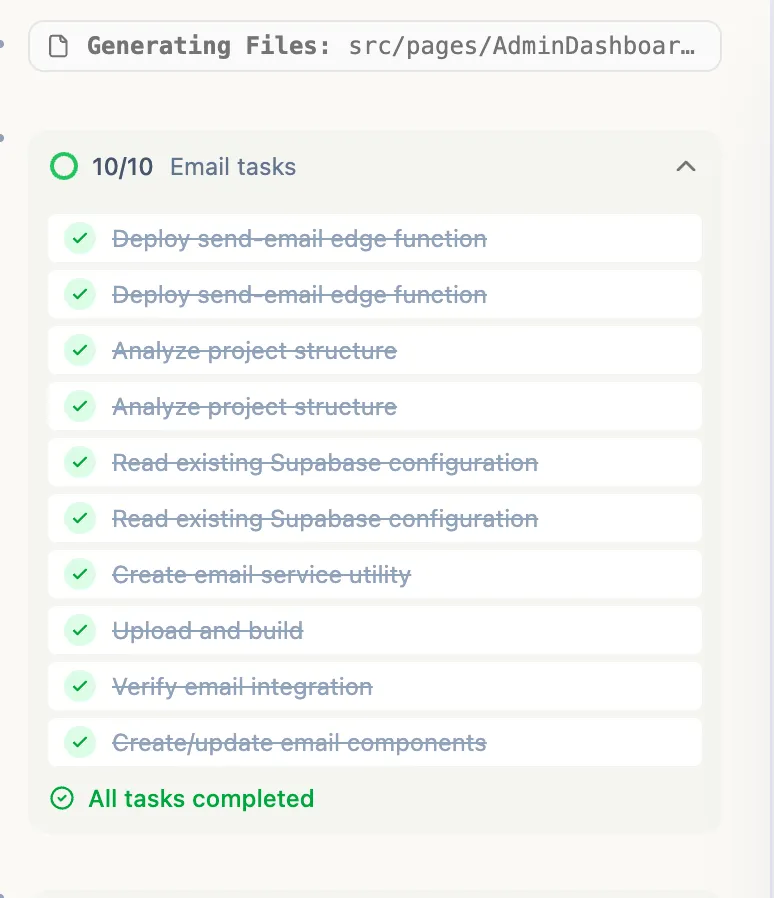
Task: Toggle the second Analyze project structure checkmark
Action: click(x=80, y=406)
